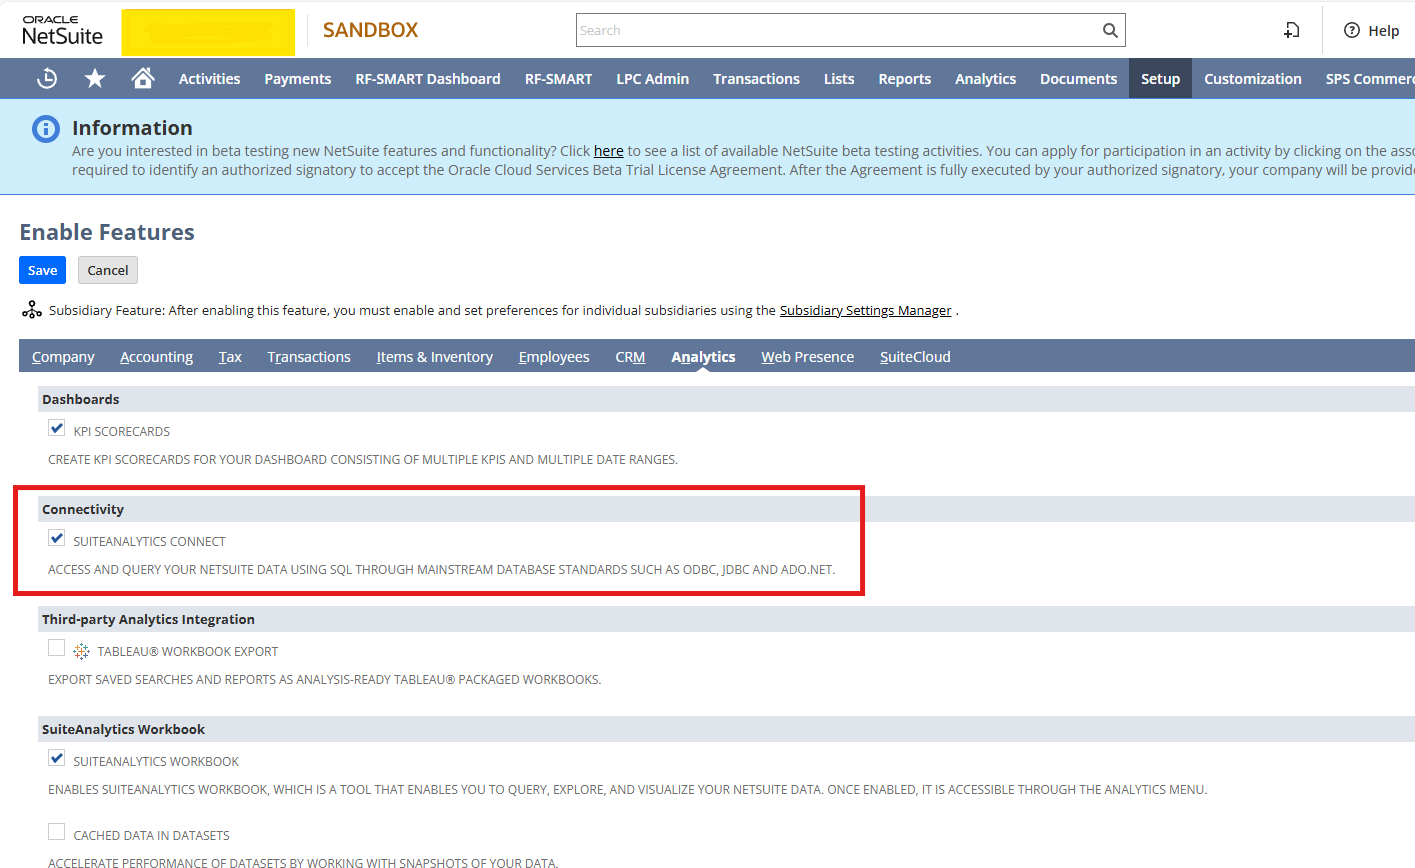Click the blue Save button
Screen dimensions: 1415x868
(42, 270)
